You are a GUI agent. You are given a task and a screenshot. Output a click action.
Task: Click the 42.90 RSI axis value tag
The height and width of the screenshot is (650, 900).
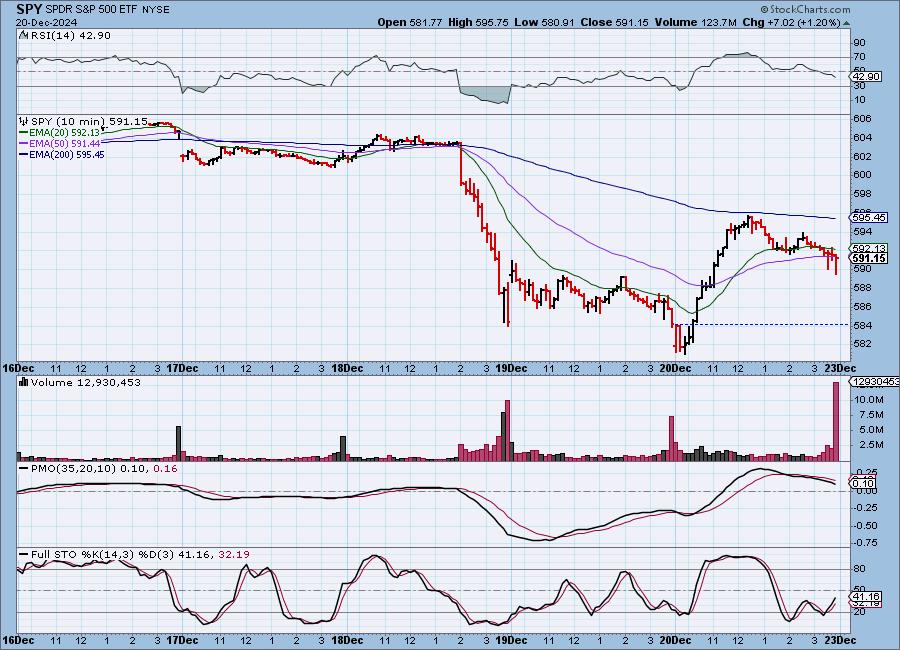(866, 76)
